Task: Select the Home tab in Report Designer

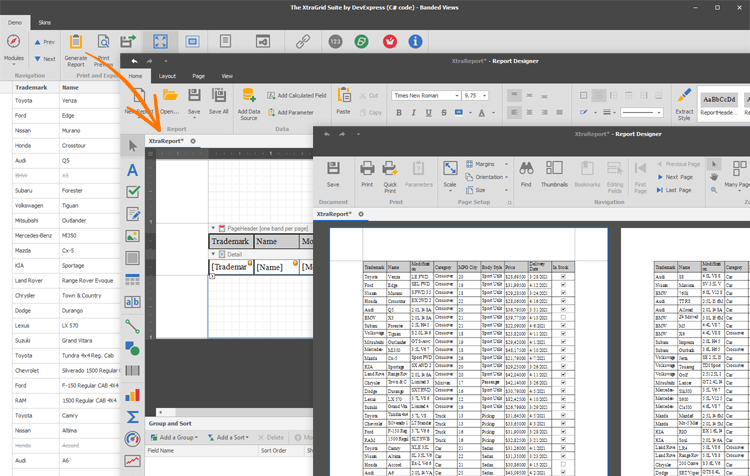Action: [135, 76]
